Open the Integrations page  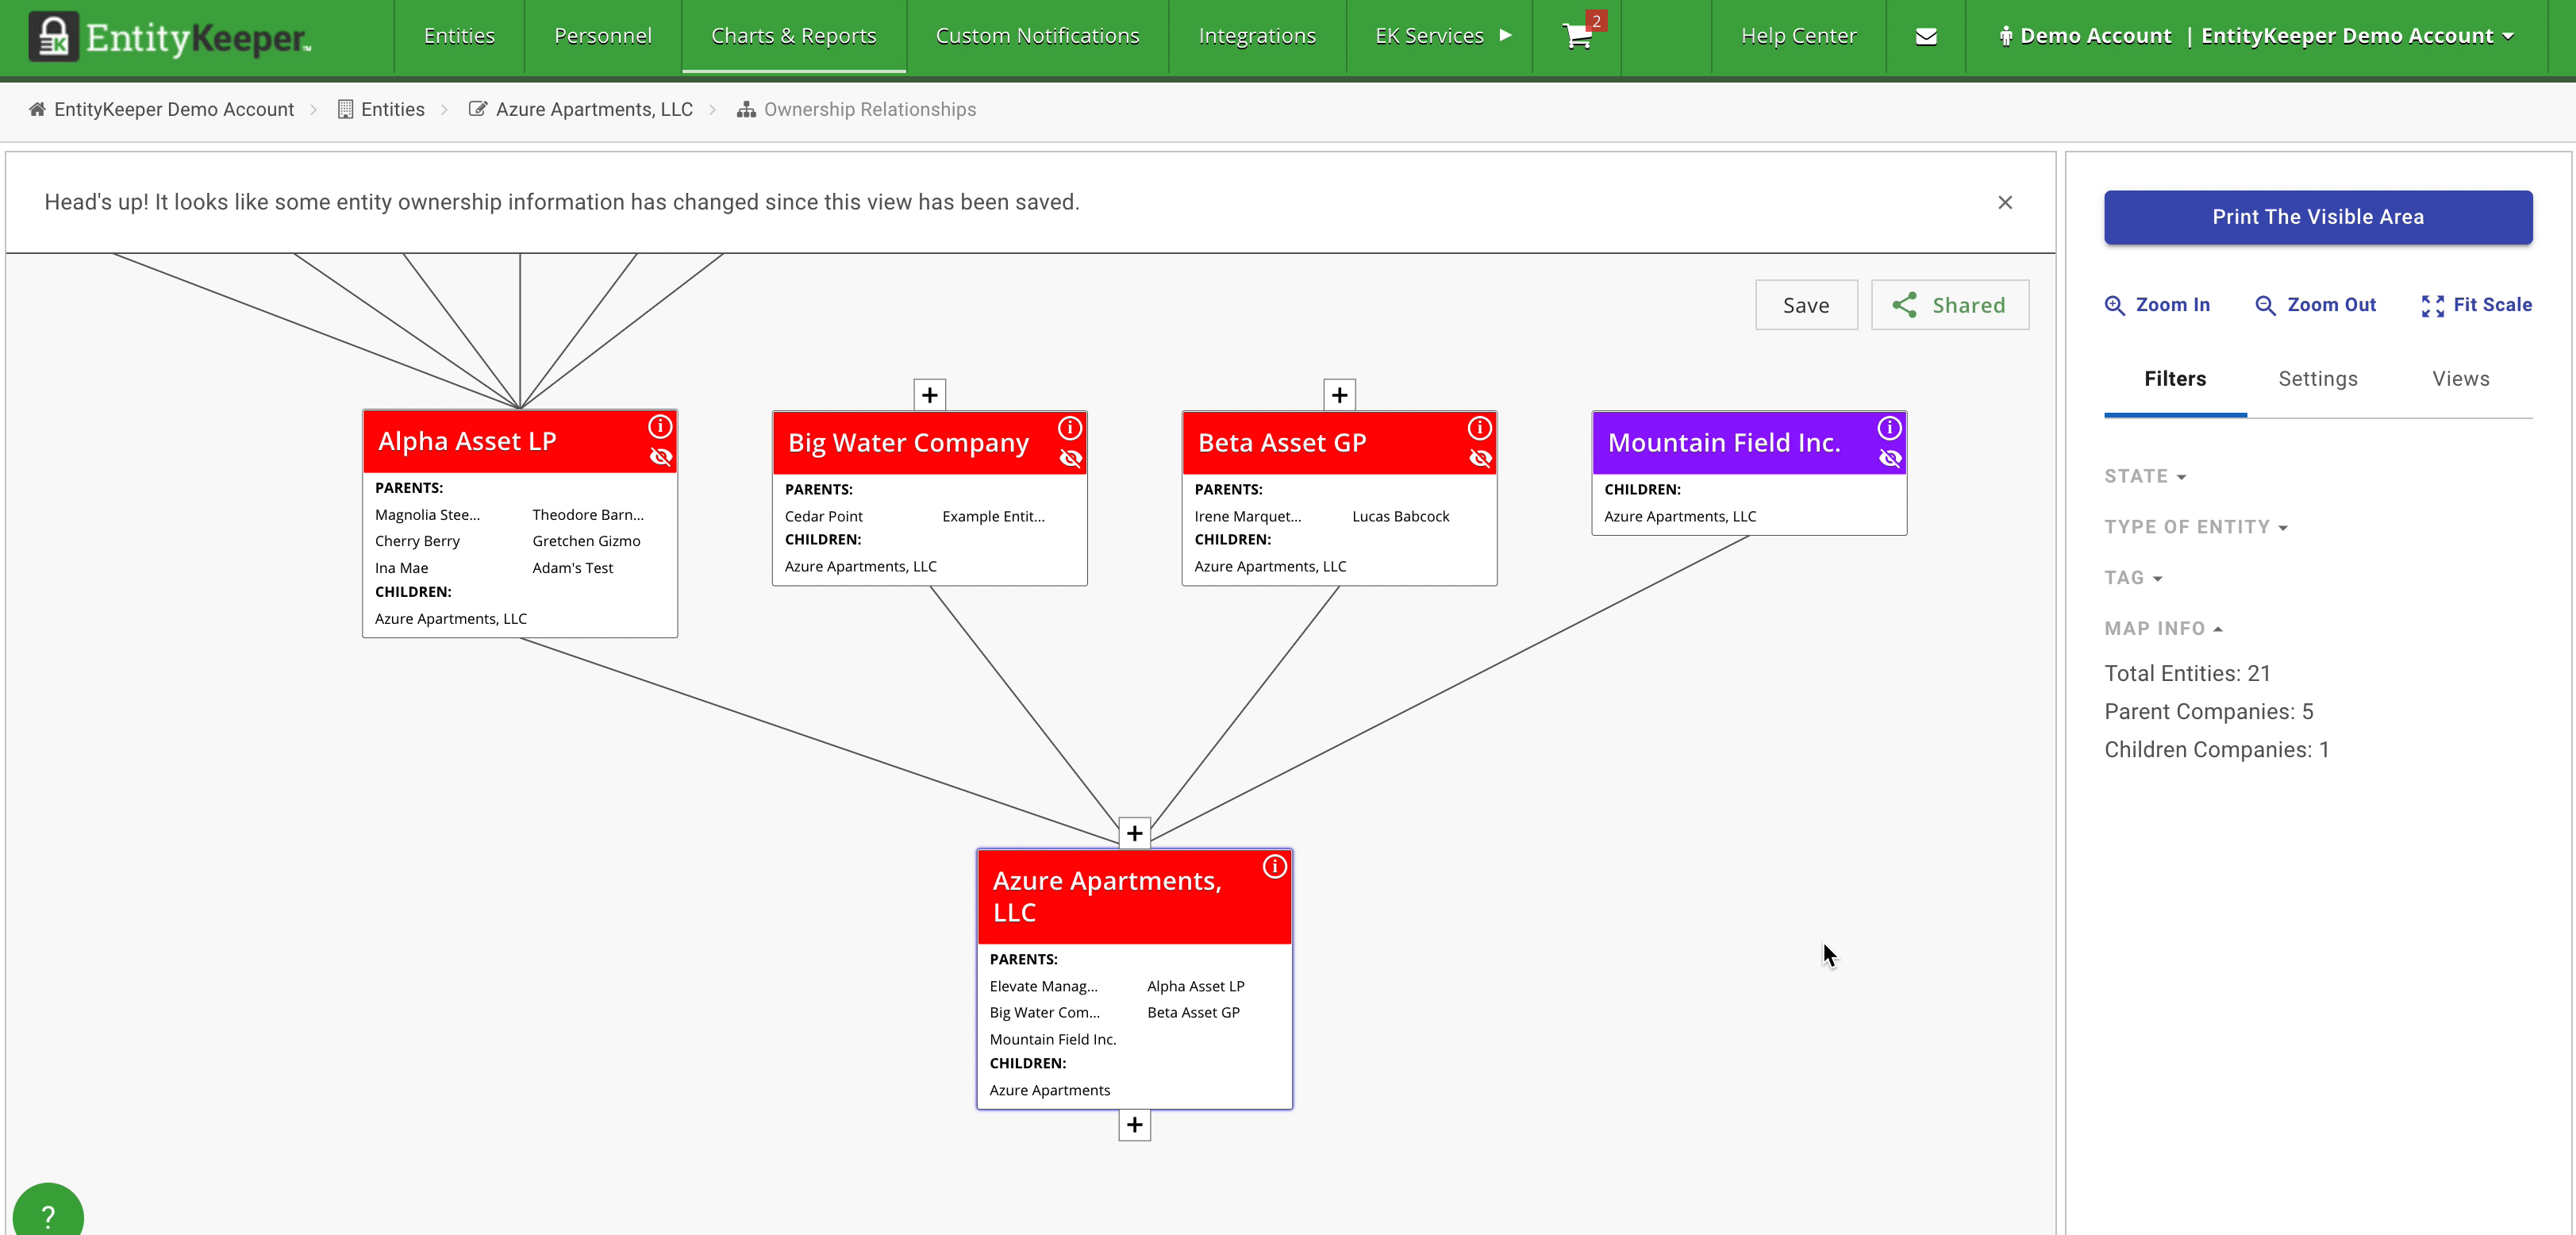point(1257,36)
